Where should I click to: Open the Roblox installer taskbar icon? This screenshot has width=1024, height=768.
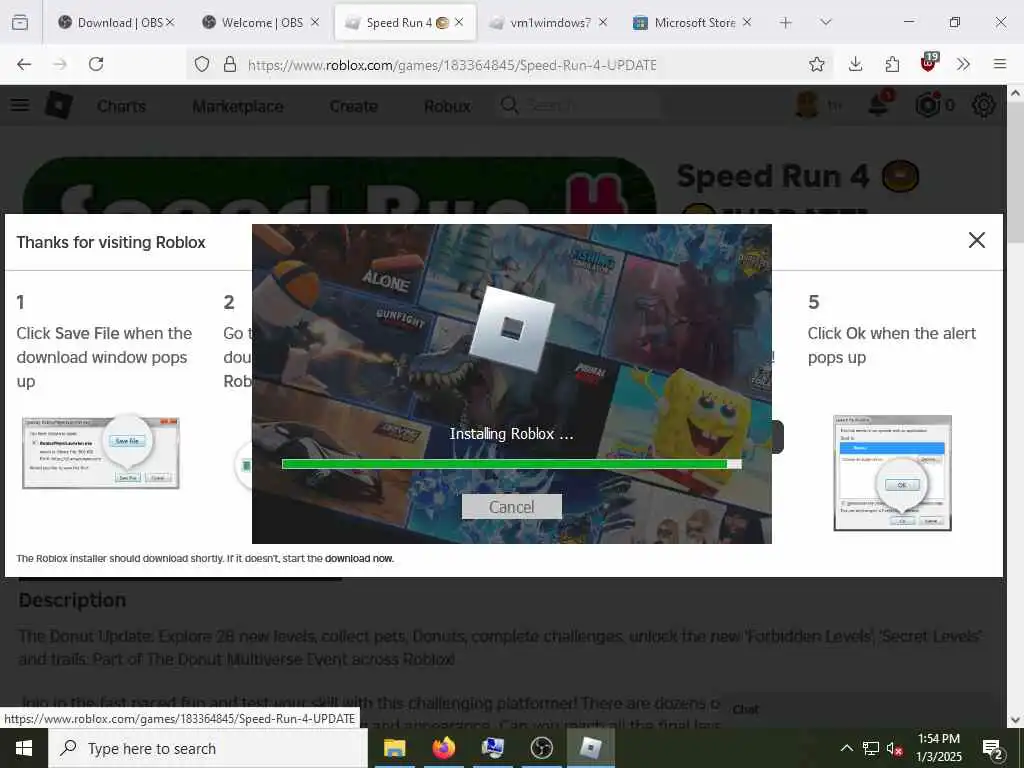(590, 748)
